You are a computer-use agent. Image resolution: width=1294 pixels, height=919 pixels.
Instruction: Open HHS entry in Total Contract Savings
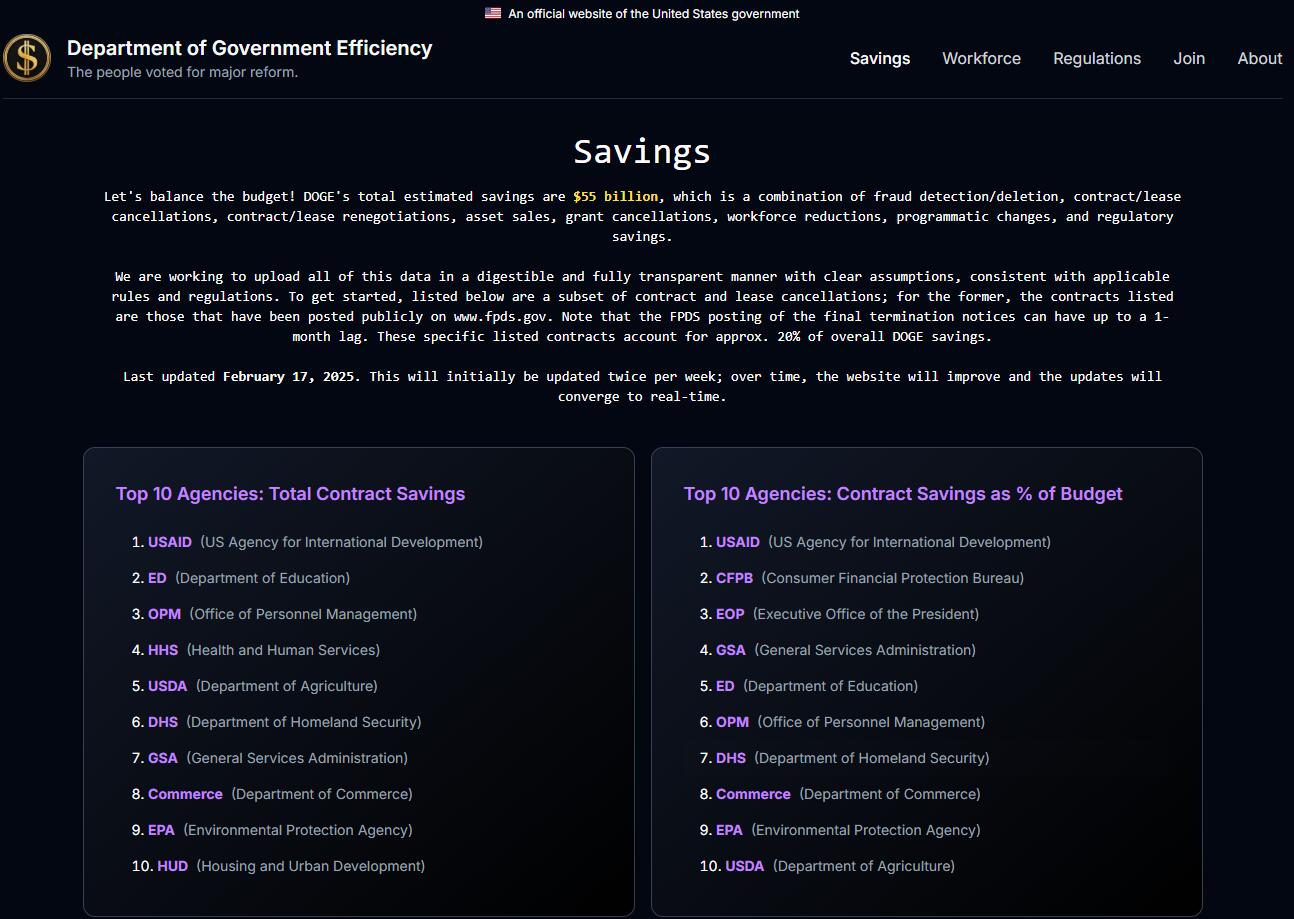click(x=163, y=650)
